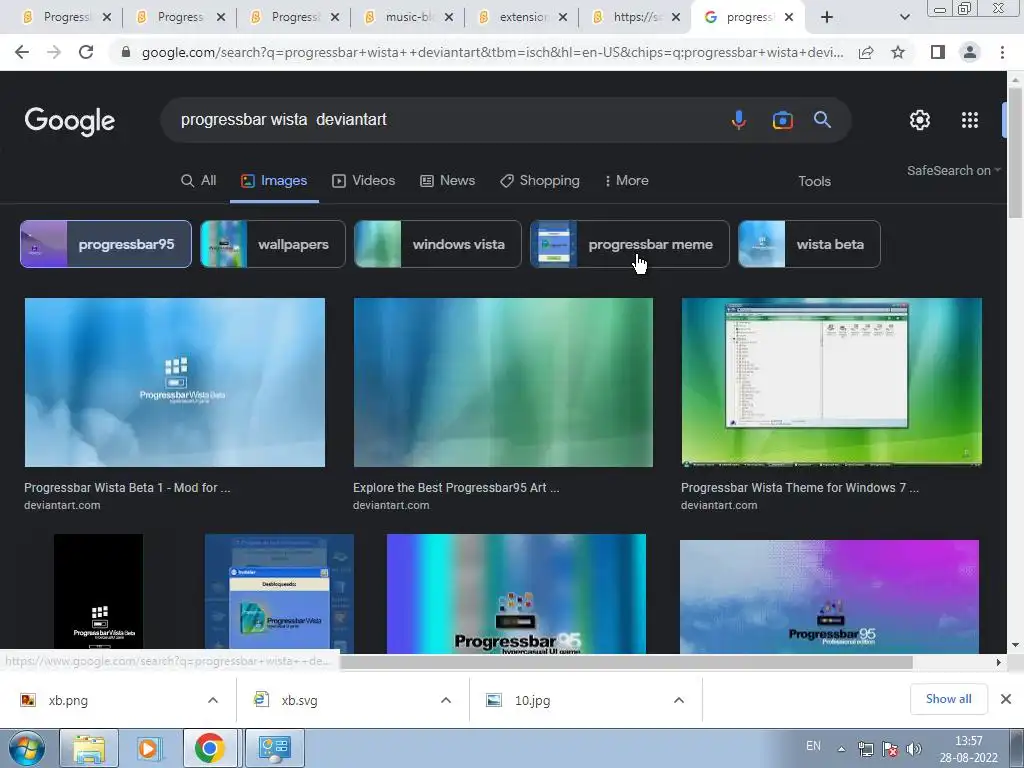
Task: Click the Chrome taskbar icon
Action: 209,748
